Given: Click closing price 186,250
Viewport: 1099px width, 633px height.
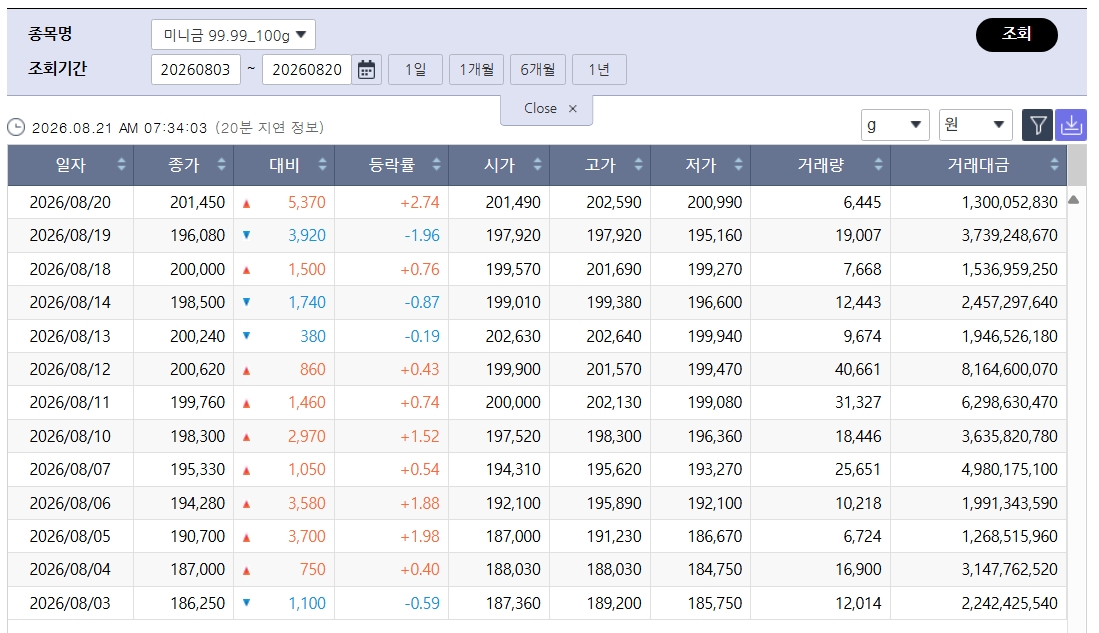Looking at the screenshot, I should tap(198, 603).
